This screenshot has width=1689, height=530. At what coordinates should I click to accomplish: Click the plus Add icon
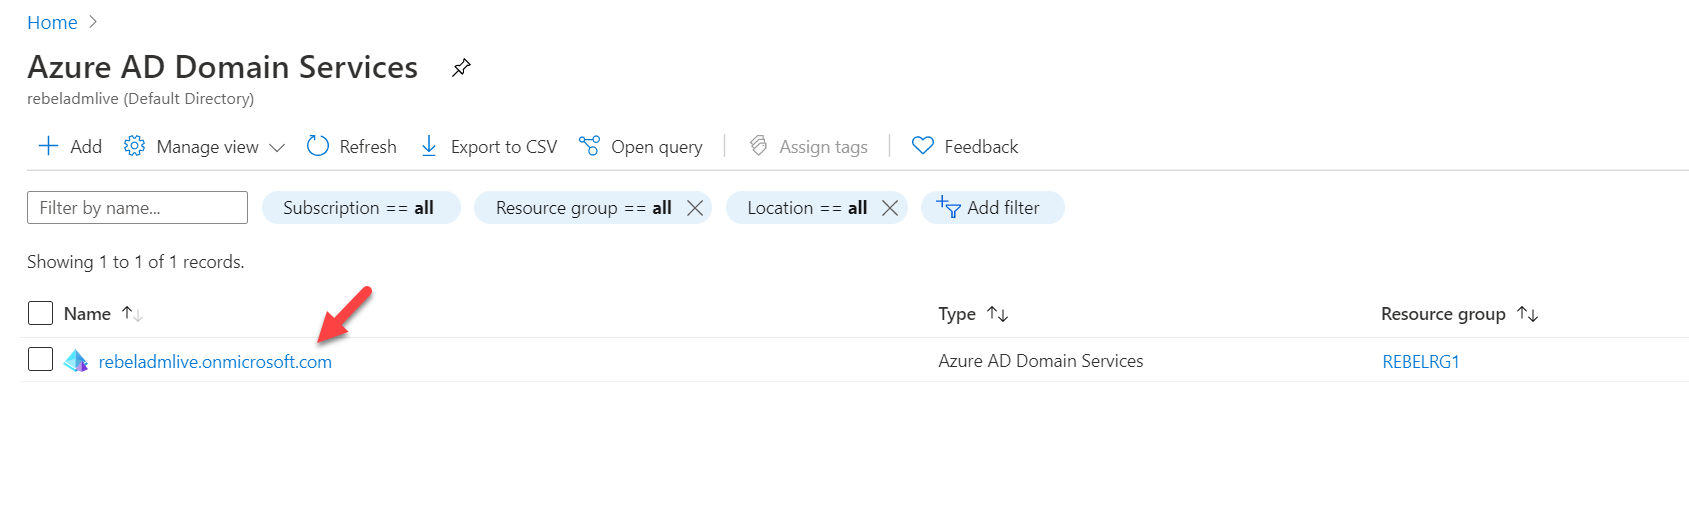coord(48,146)
